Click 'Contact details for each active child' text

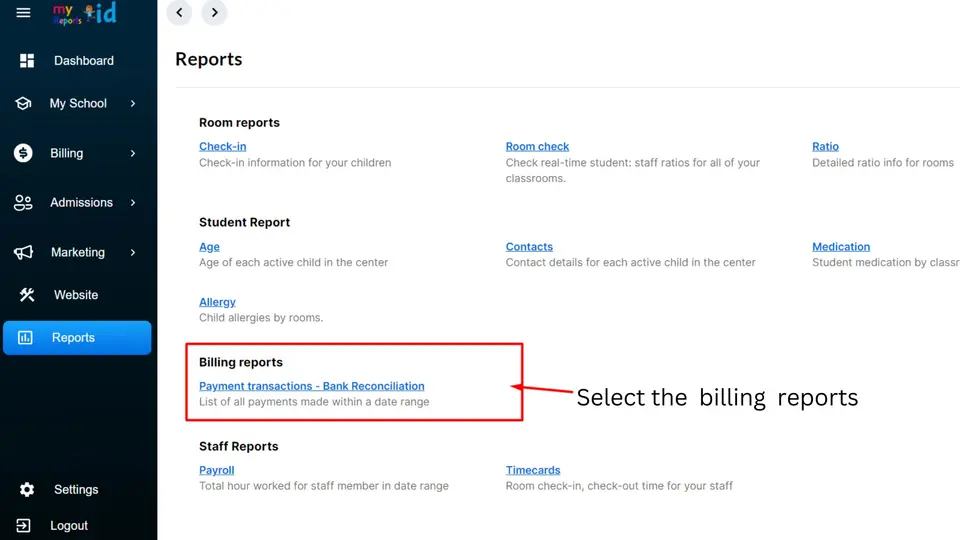click(x=631, y=262)
